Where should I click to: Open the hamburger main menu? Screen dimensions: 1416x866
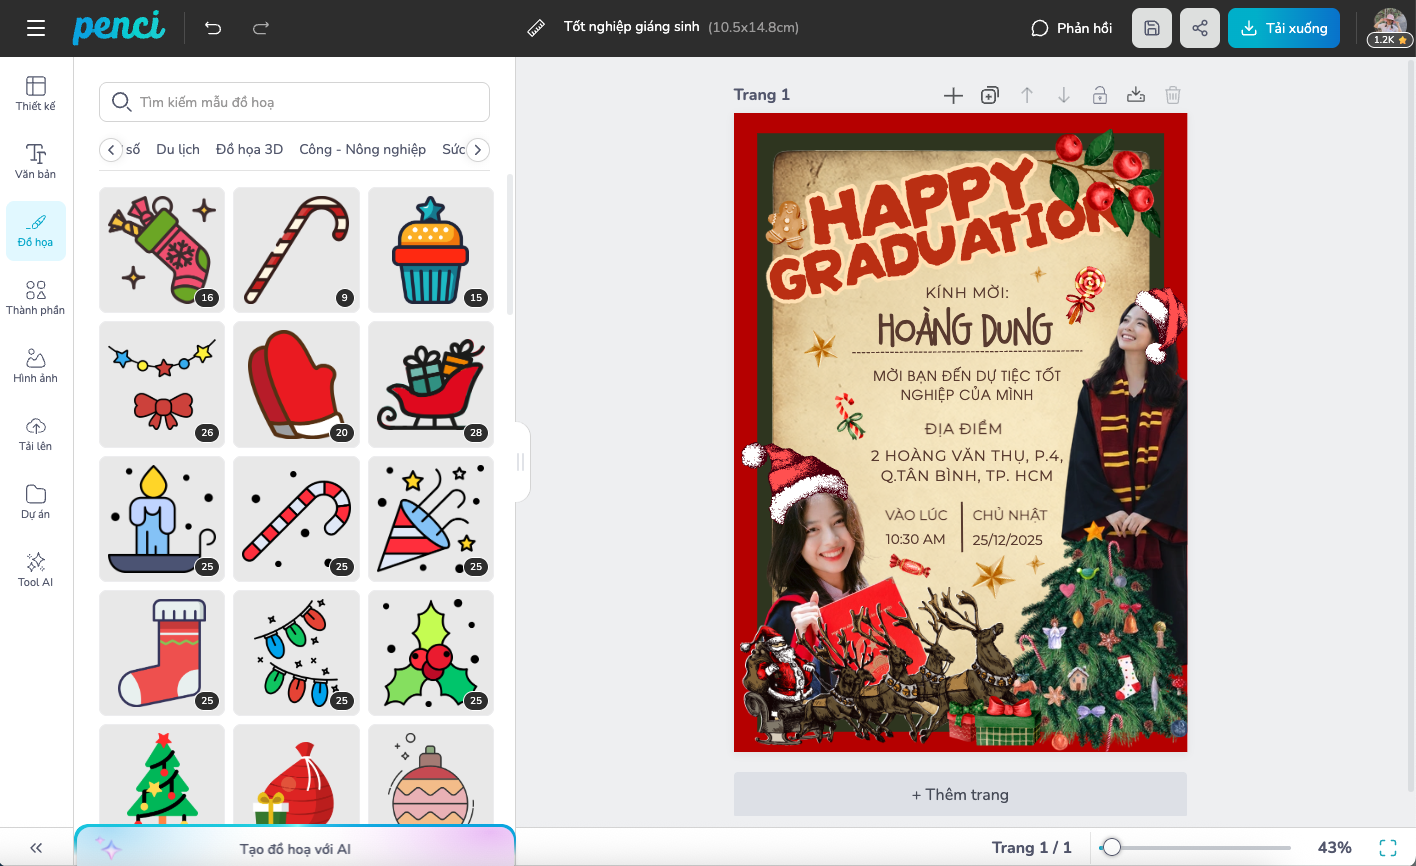(x=36, y=28)
